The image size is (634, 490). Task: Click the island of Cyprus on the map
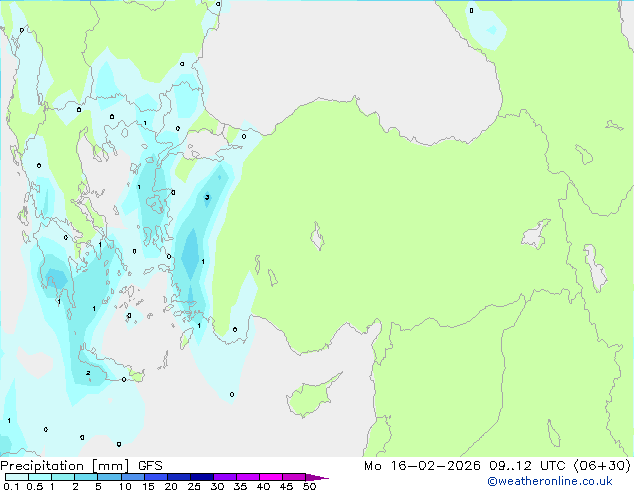pos(309,398)
